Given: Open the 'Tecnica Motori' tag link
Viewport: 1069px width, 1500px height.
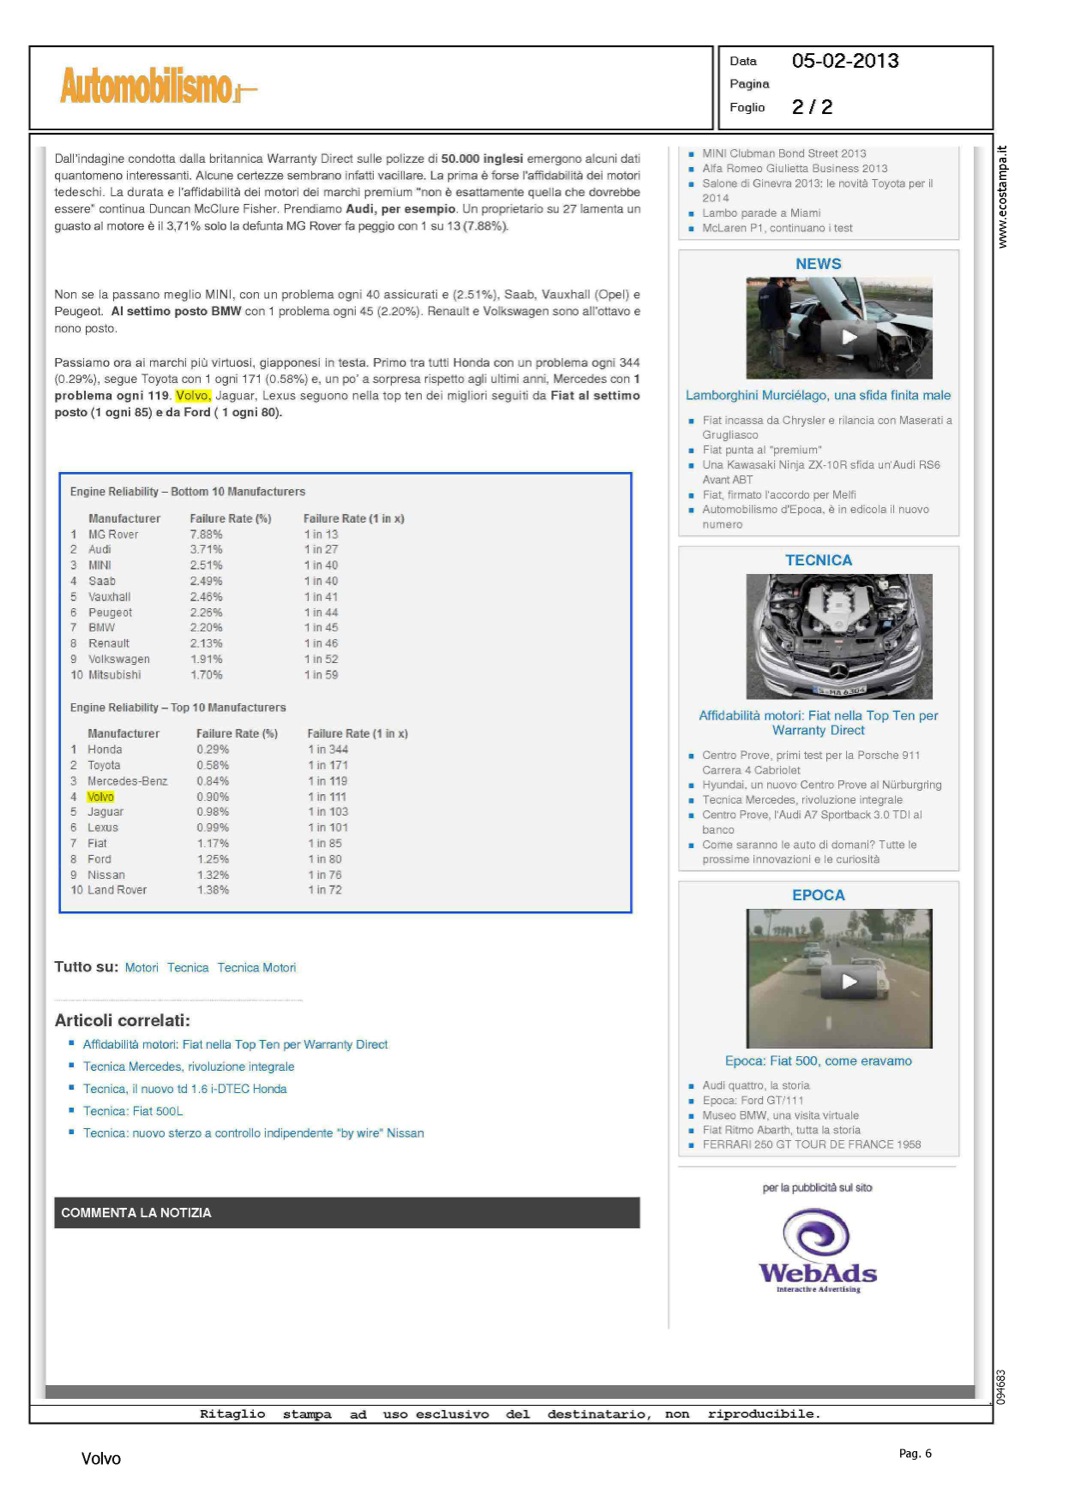Looking at the screenshot, I should click(x=256, y=968).
